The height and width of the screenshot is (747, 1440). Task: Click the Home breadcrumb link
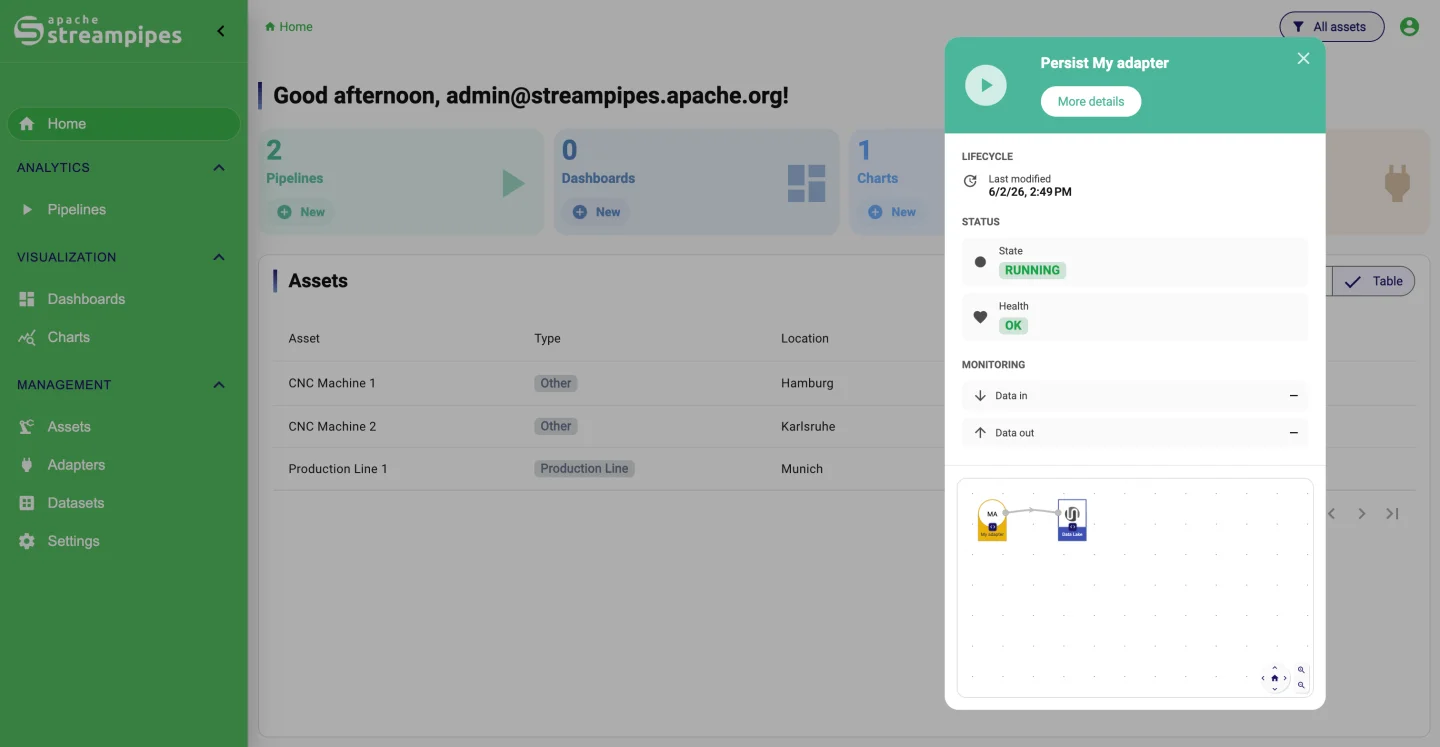coord(289,27)
